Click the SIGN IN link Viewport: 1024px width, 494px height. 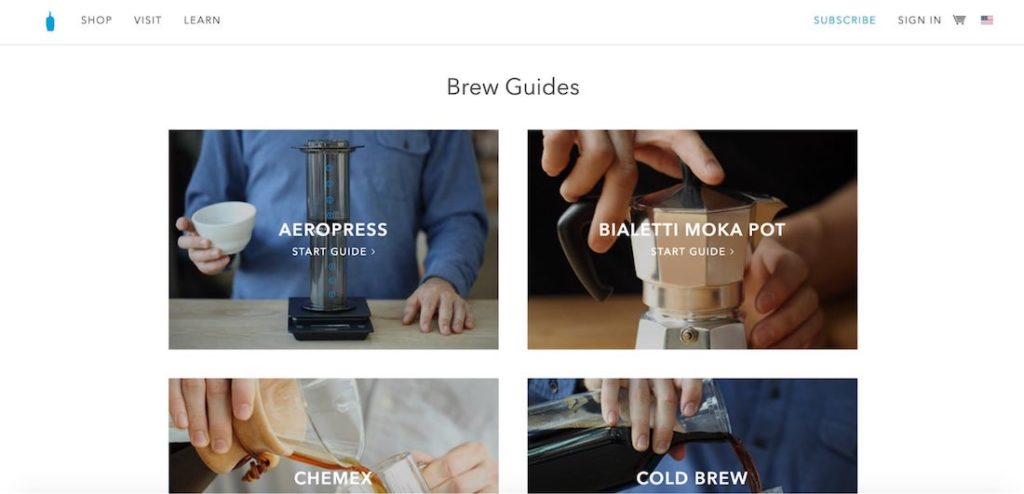point(920,20)
